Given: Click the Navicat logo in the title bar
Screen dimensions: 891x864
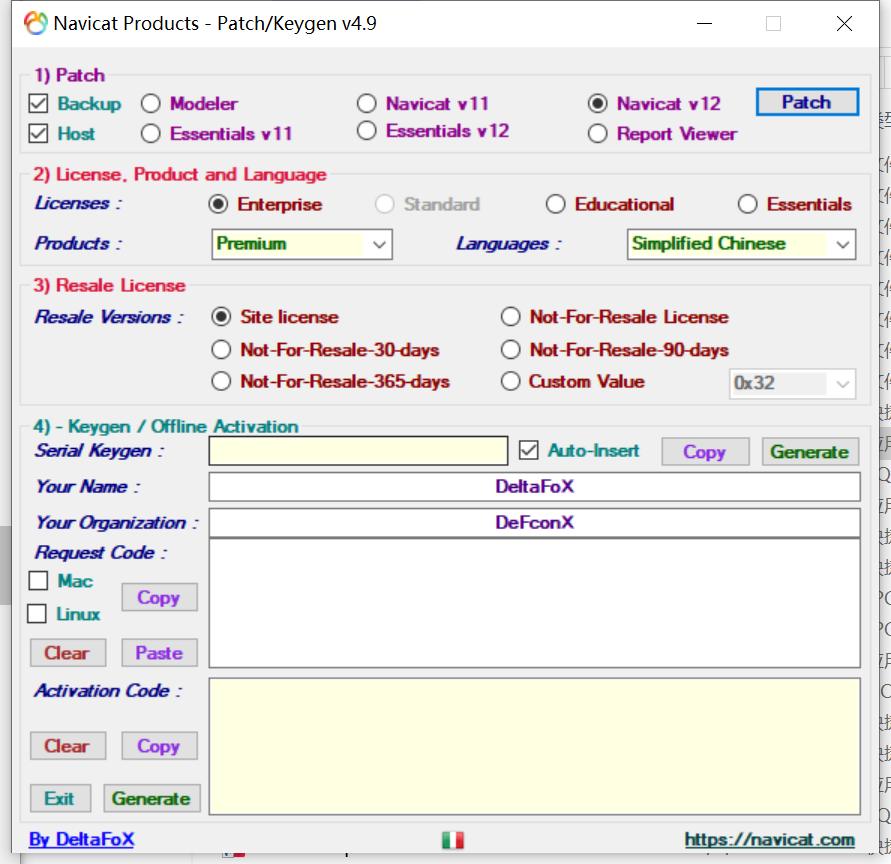Looking at the screenshot, I should pos(35,24).
